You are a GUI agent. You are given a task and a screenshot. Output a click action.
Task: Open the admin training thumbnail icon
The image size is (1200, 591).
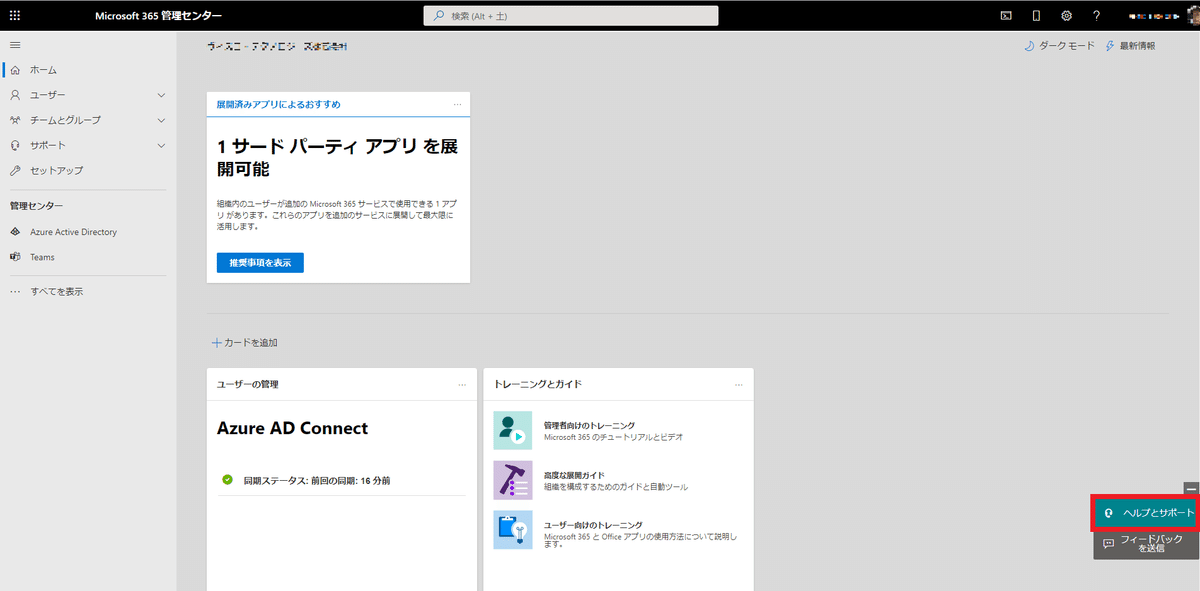click(x=513, y=430)
